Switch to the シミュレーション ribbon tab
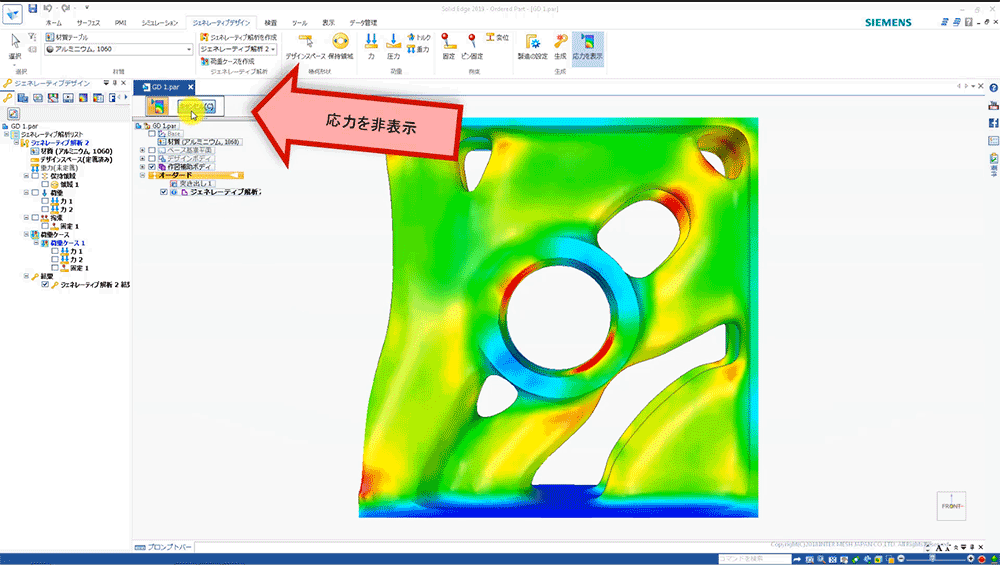 pyautogui.click(x=161, y=21)
